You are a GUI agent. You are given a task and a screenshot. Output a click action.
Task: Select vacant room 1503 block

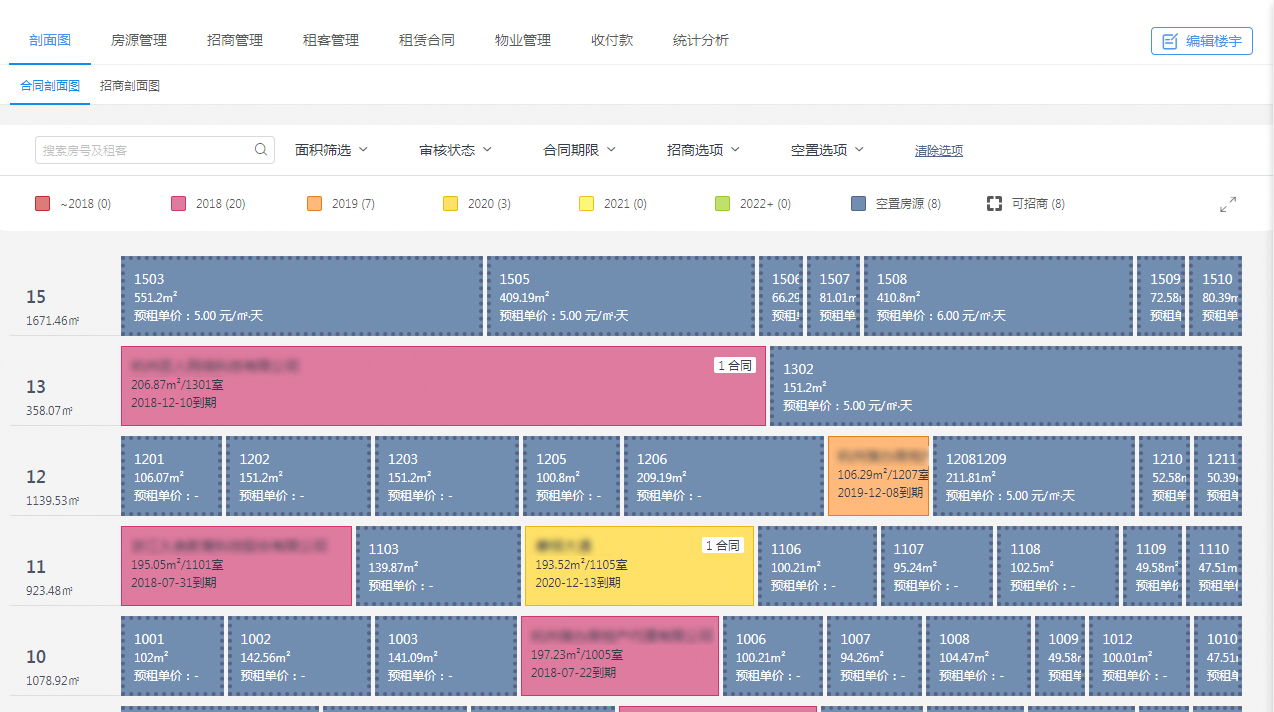click(x=301, y=296)
